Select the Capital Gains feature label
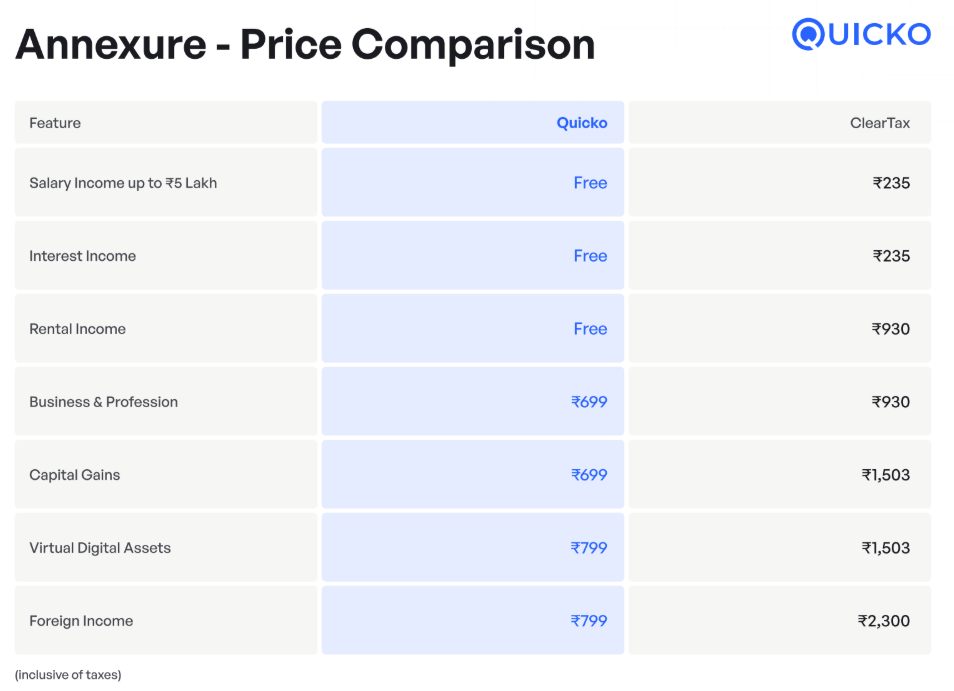The image size is (954, 691). pos(75,475)
